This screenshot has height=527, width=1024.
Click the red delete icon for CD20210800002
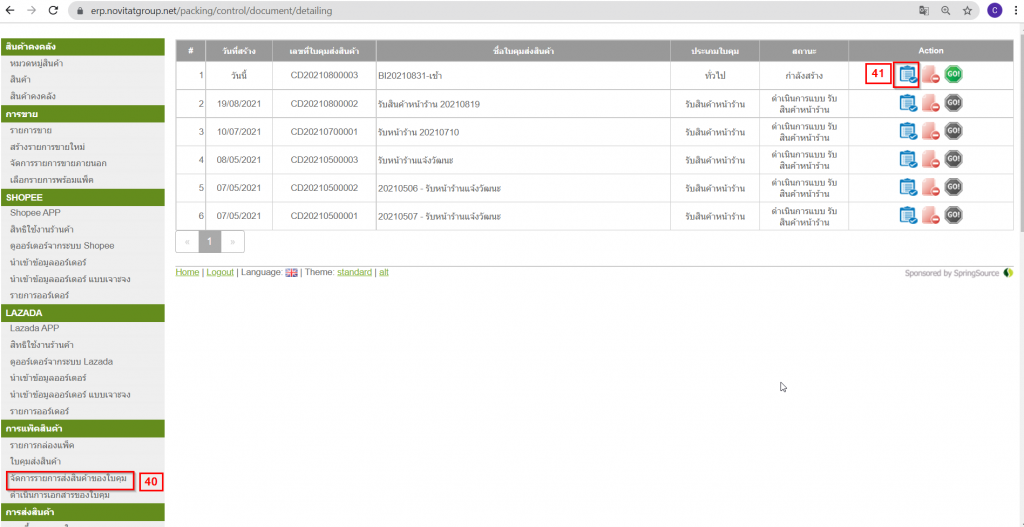(930, 103)
